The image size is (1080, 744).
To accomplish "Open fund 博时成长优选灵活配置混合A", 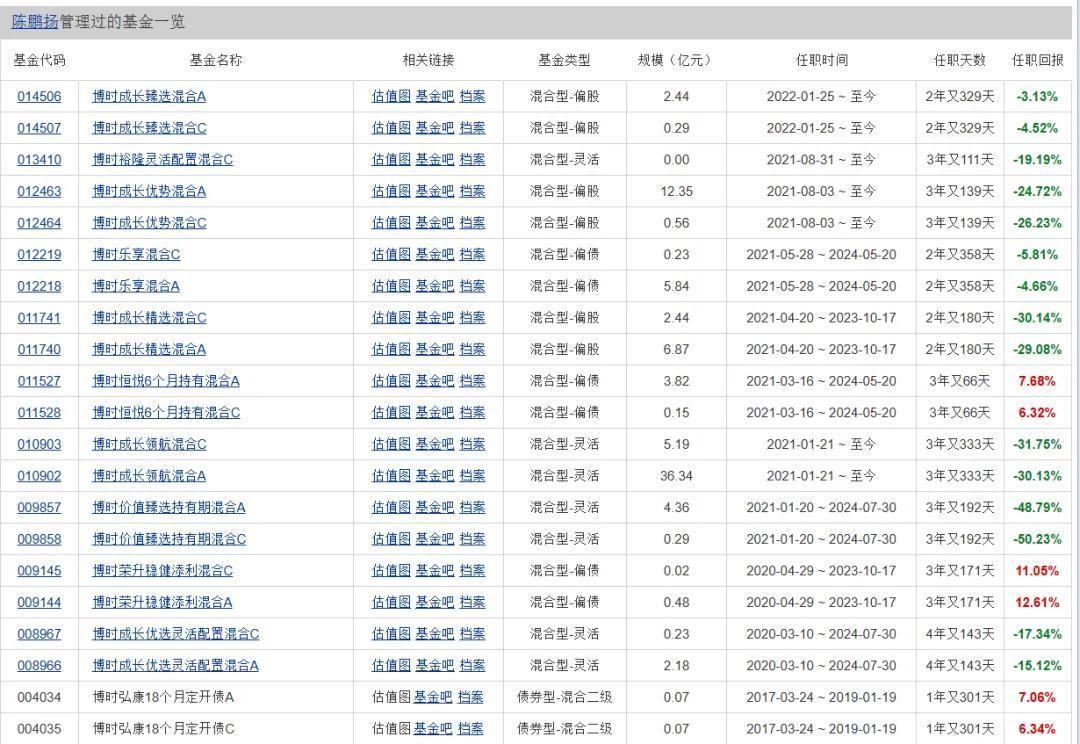I will pyautogui.click(x=176, y=666).
